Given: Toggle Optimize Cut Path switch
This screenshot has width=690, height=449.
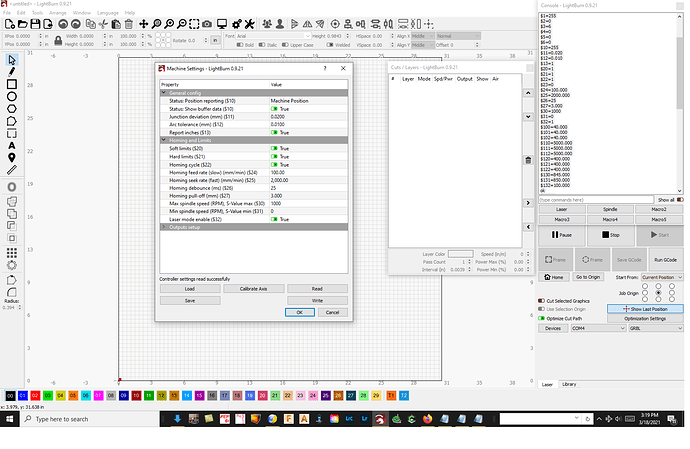Looking at the screenshot, I should (x=542, y=318).
